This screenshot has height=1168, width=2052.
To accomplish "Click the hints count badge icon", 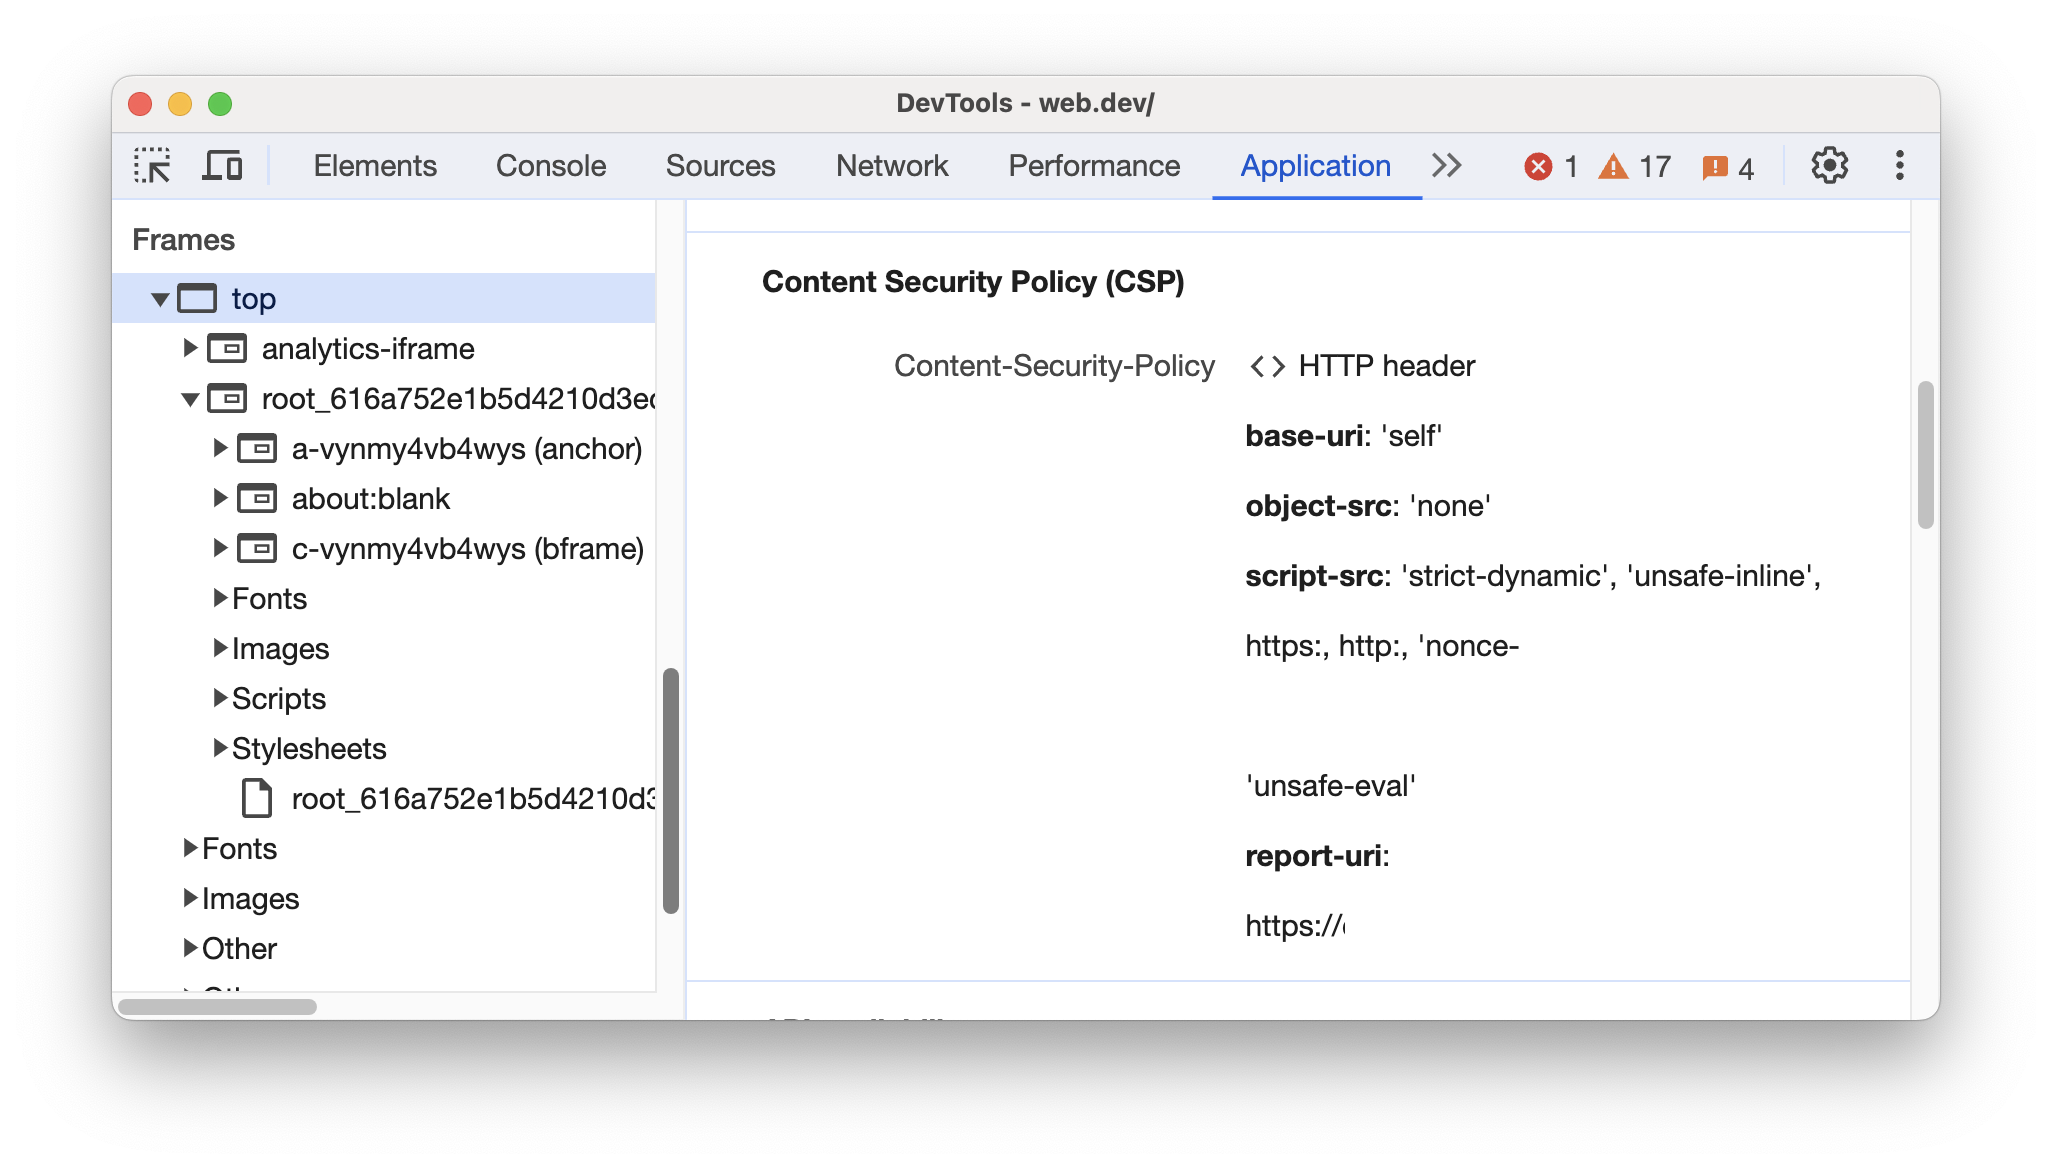I will (1721, 165).
